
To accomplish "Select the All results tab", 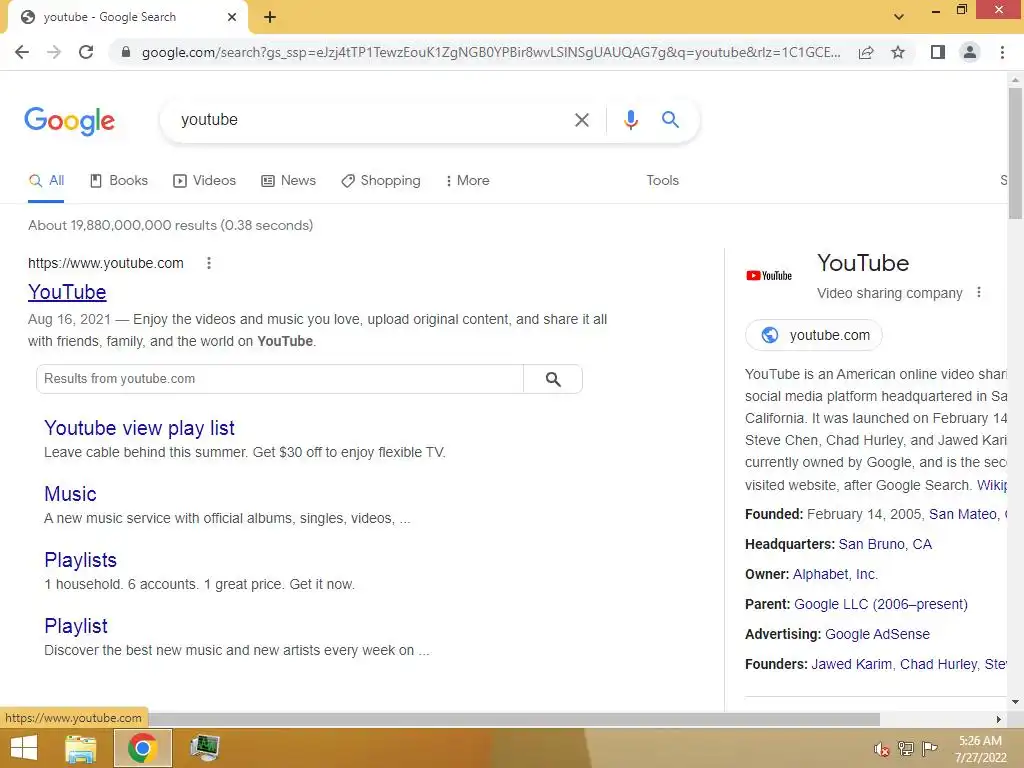I will (46, 181).
